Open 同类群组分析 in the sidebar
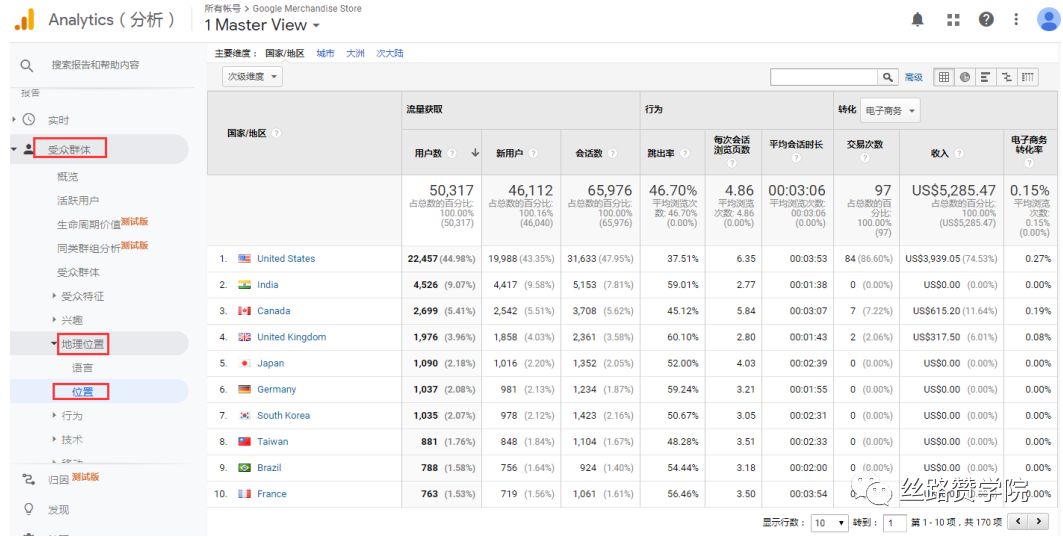1063x537 pixels. tap(89, 247)
